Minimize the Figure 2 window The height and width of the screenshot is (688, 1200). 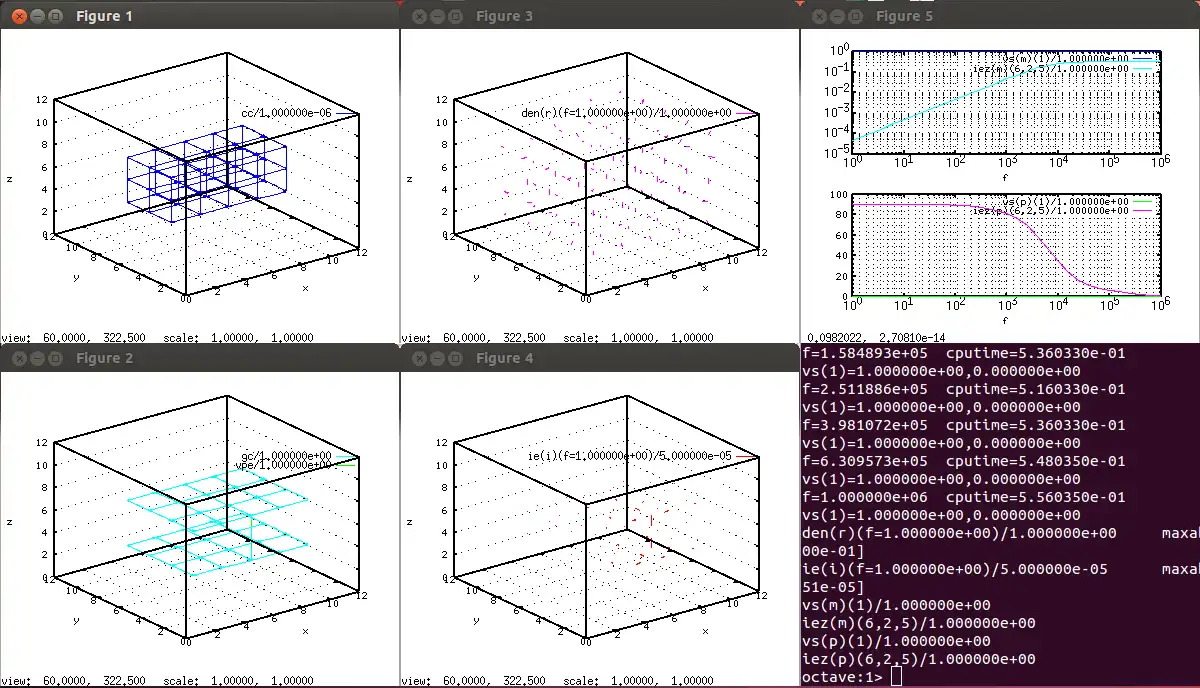point(37,358)
